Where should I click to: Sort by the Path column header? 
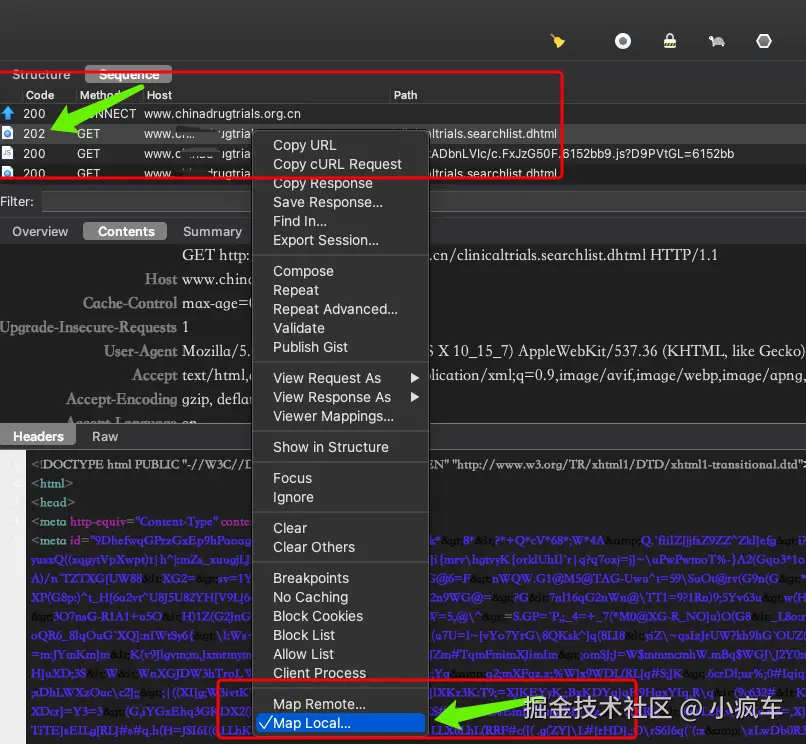406,95
